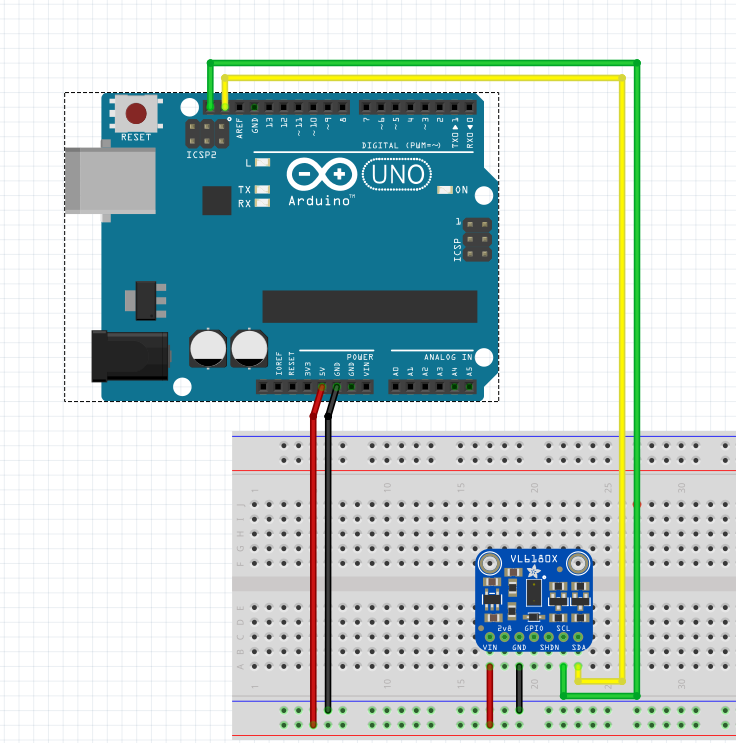Click the ON power LED
736x743 pixels.
tap(446, 190)
